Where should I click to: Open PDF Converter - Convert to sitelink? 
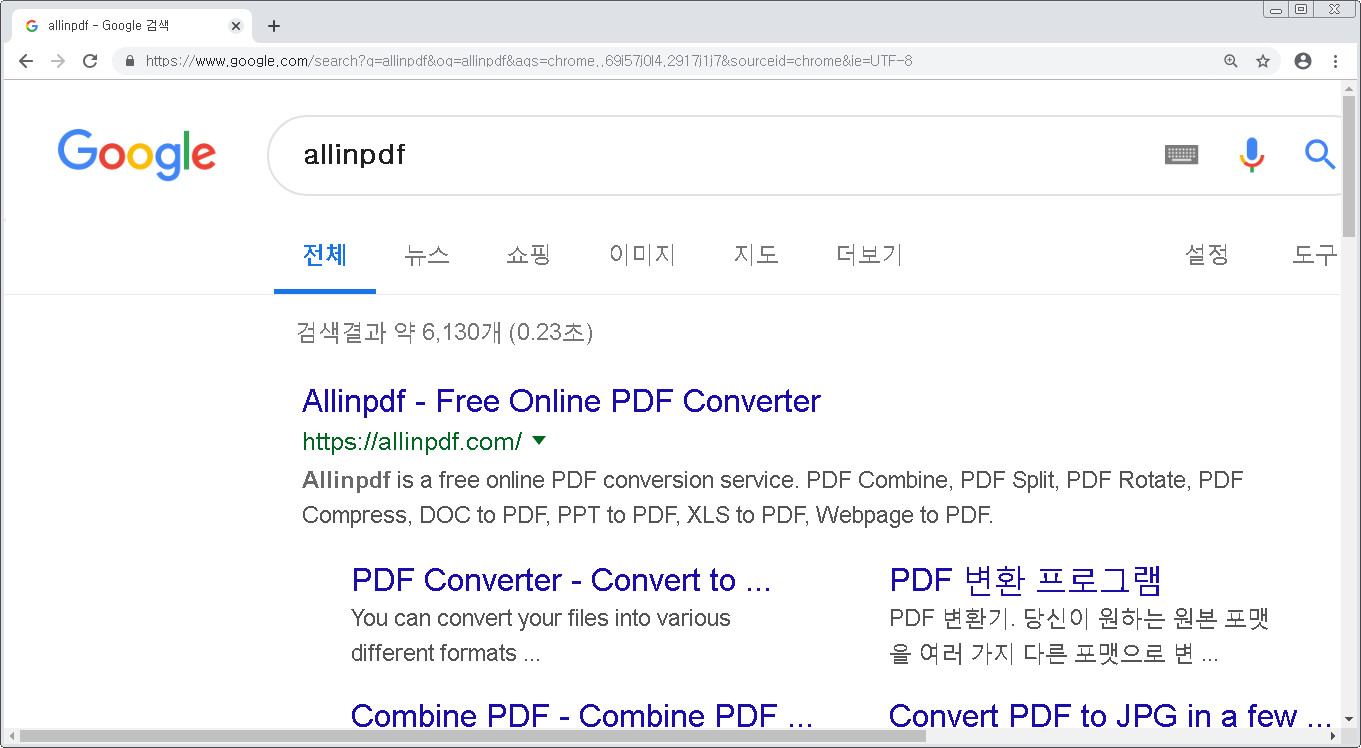561,580
